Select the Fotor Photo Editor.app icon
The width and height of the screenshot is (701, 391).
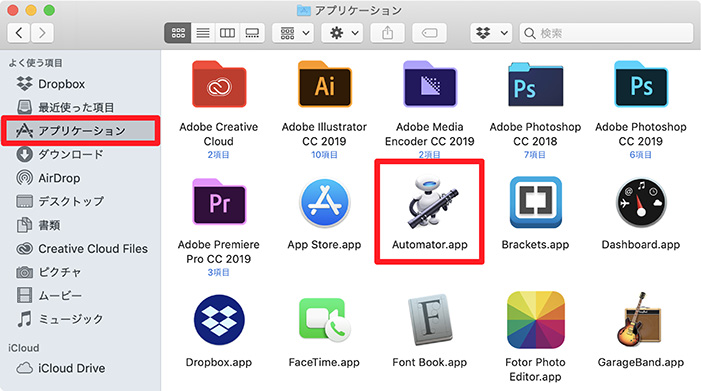(x=536, y=320)
